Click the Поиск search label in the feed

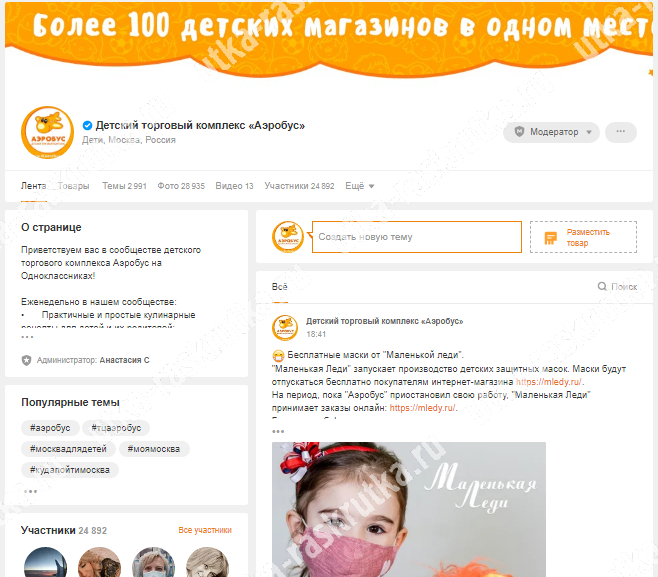[x=624, y=287]
